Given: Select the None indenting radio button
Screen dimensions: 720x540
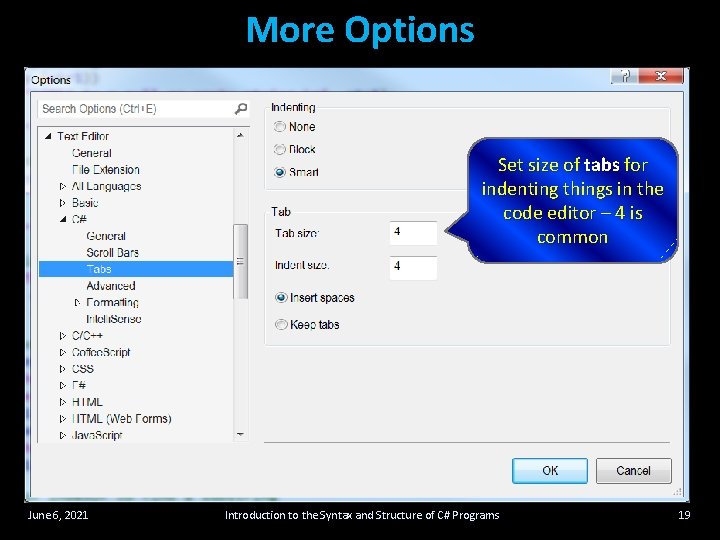Looking at the screenshot, I should (x=280, y=126).
